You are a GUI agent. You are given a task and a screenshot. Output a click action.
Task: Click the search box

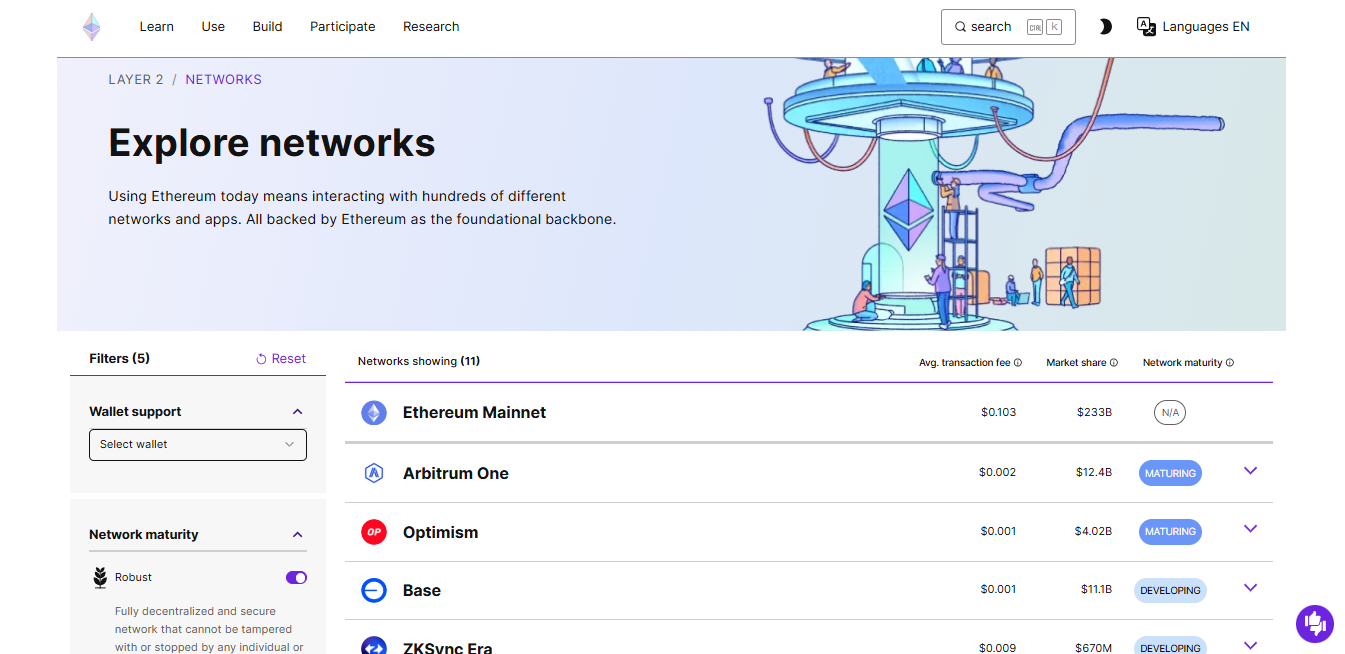click(1008, 27)
